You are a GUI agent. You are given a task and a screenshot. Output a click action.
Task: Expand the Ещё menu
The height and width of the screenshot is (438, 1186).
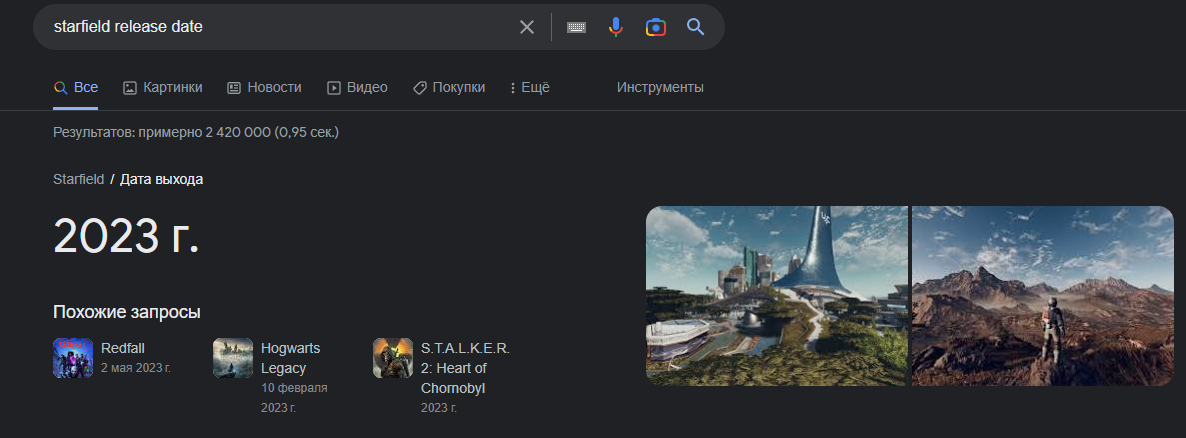pos(529,88)
